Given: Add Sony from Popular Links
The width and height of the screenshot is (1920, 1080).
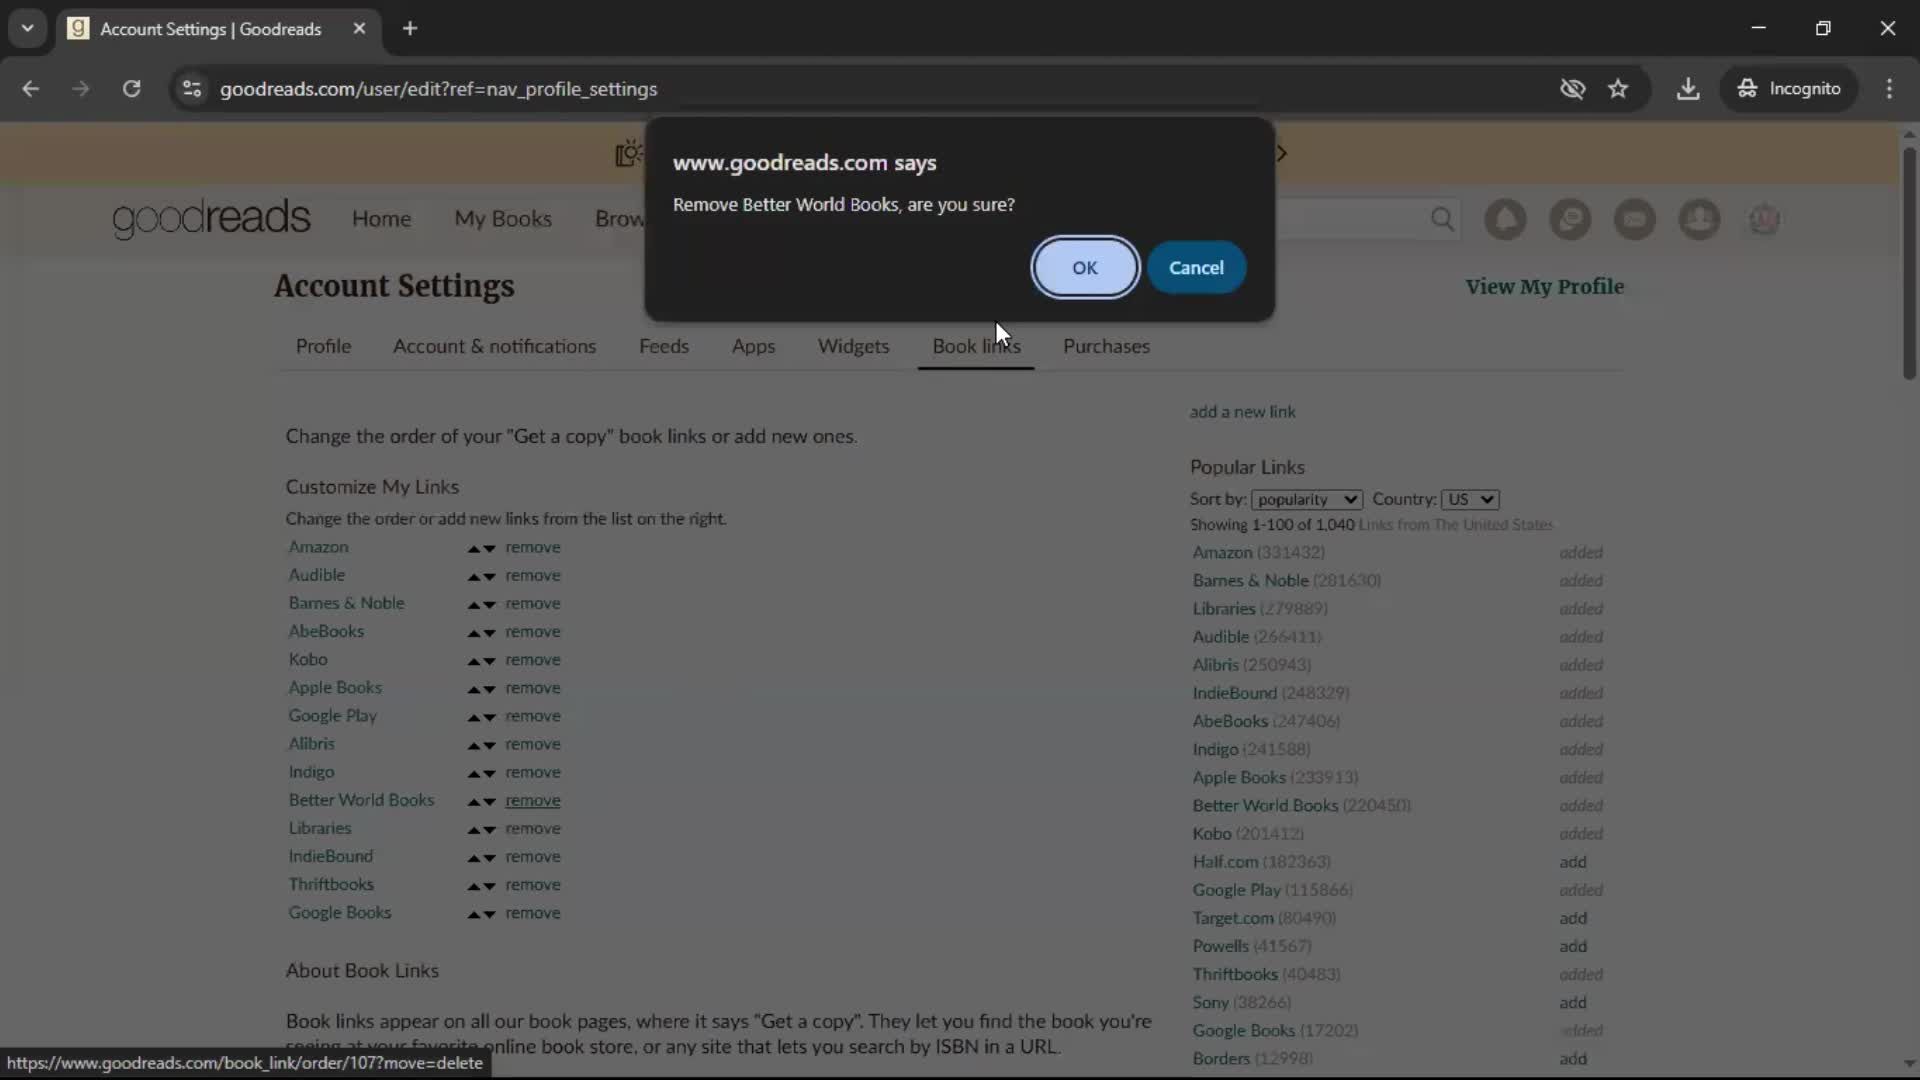Looking at the screenshot, I should 1573,1002.
